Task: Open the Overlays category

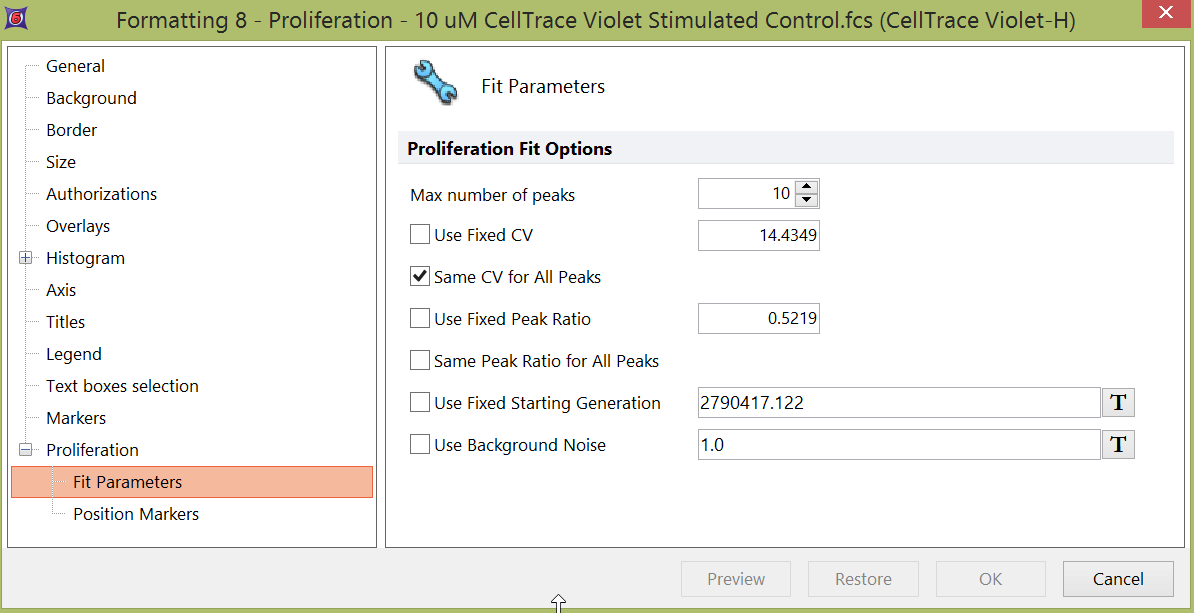Action: [x=78, y=226]
